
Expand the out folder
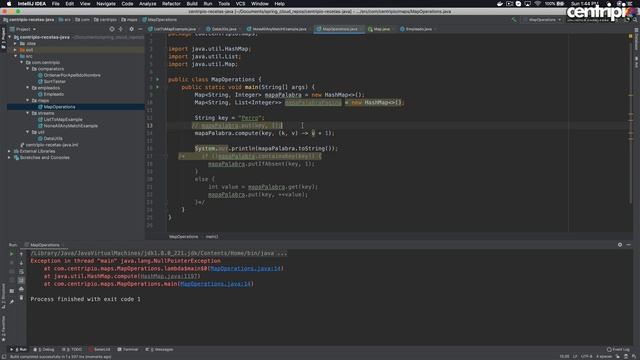tap(16, 50)
